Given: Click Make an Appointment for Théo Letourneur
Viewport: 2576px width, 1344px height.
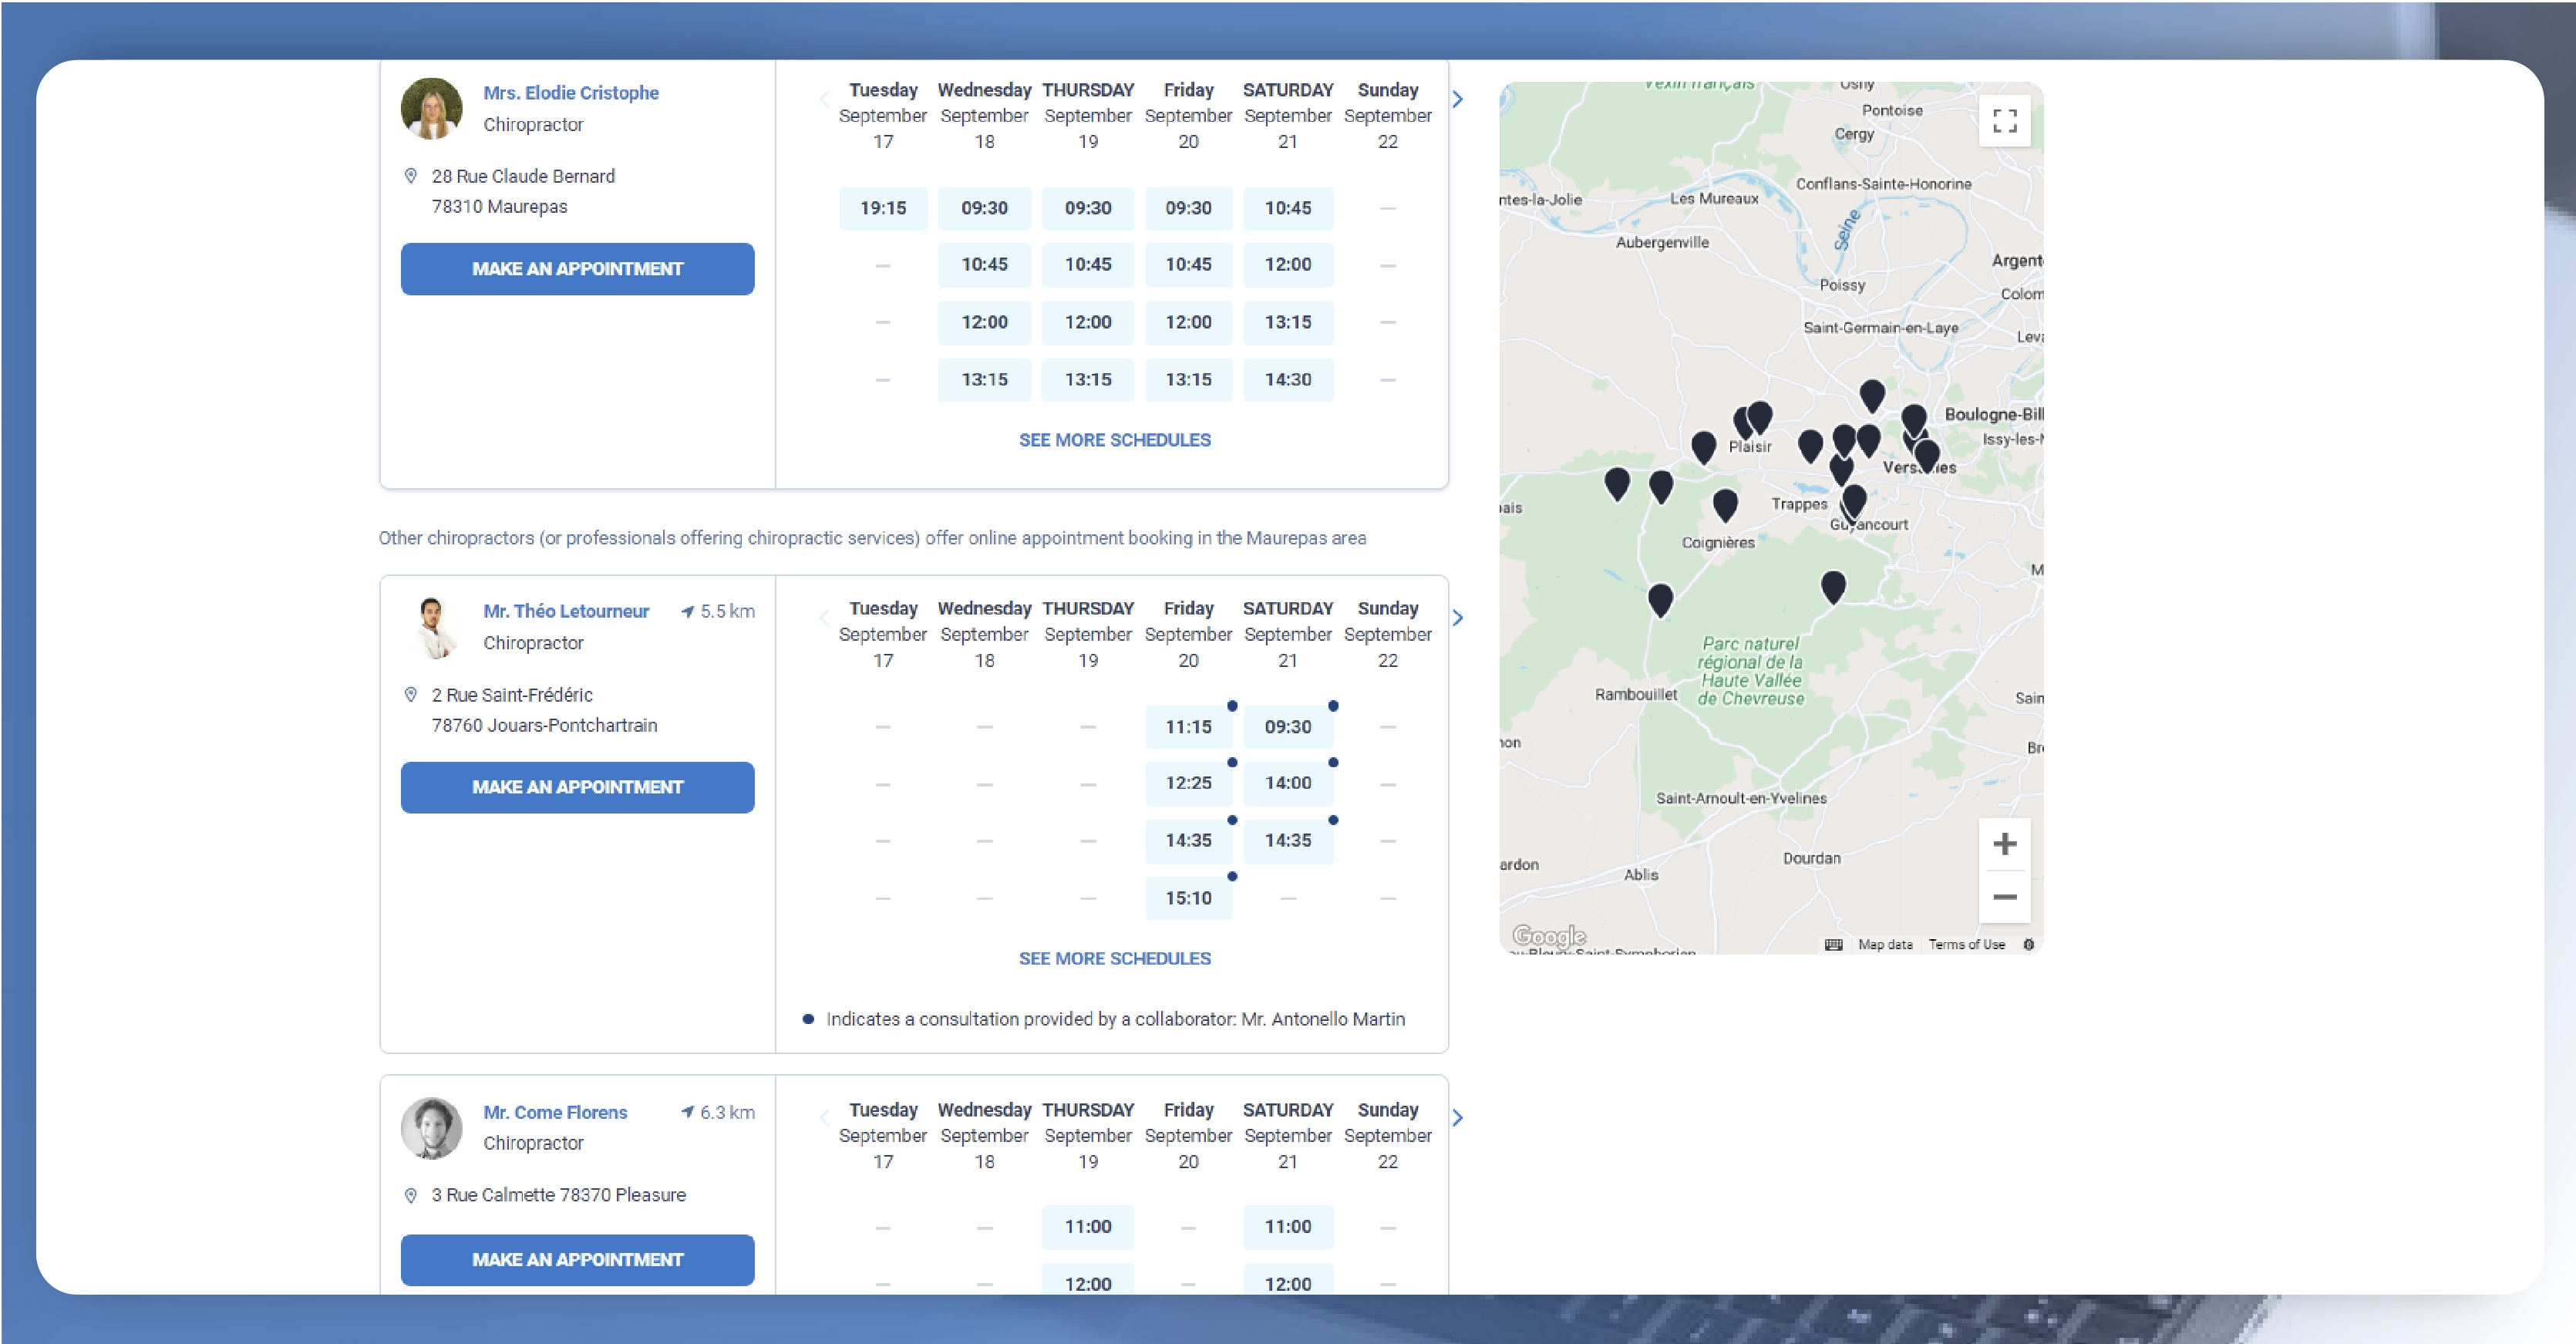Looking at the screenshot, I should pos(577,787).
